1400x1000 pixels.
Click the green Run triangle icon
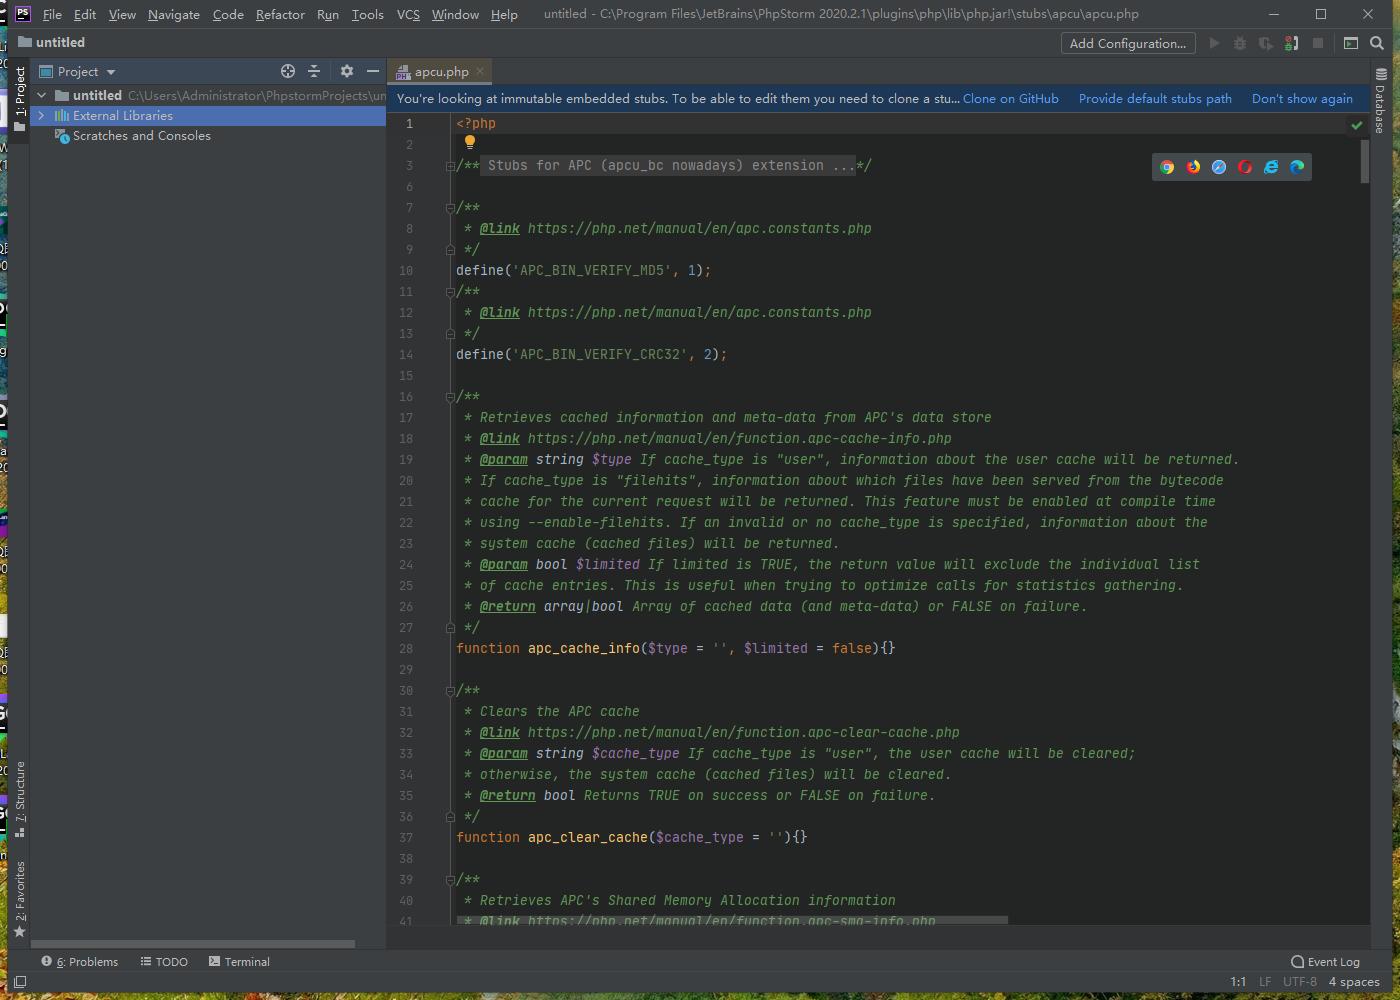(1214, 43)
